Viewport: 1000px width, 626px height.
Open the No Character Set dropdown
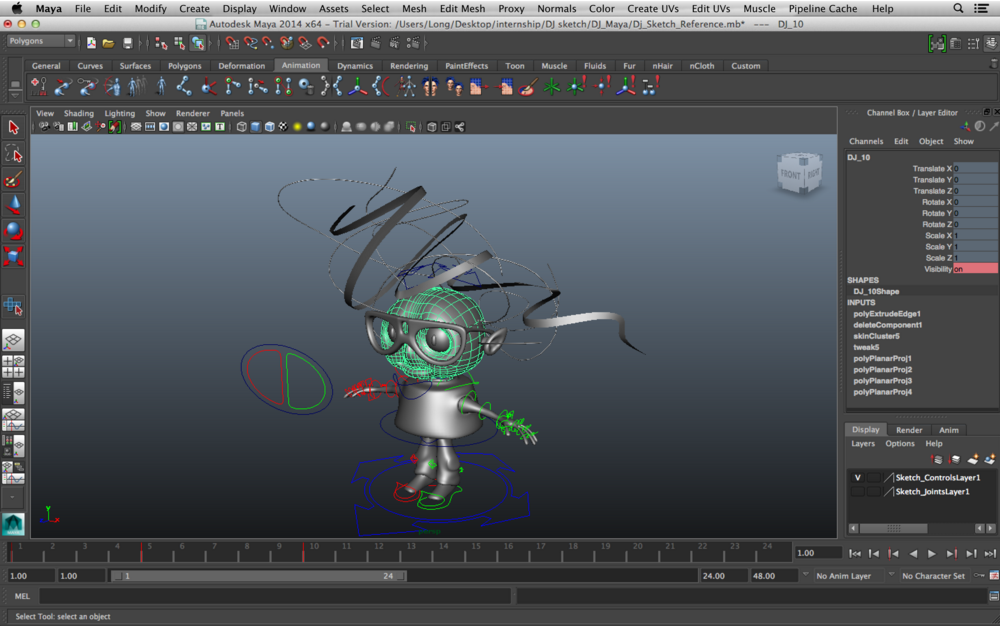pos(935,576)
